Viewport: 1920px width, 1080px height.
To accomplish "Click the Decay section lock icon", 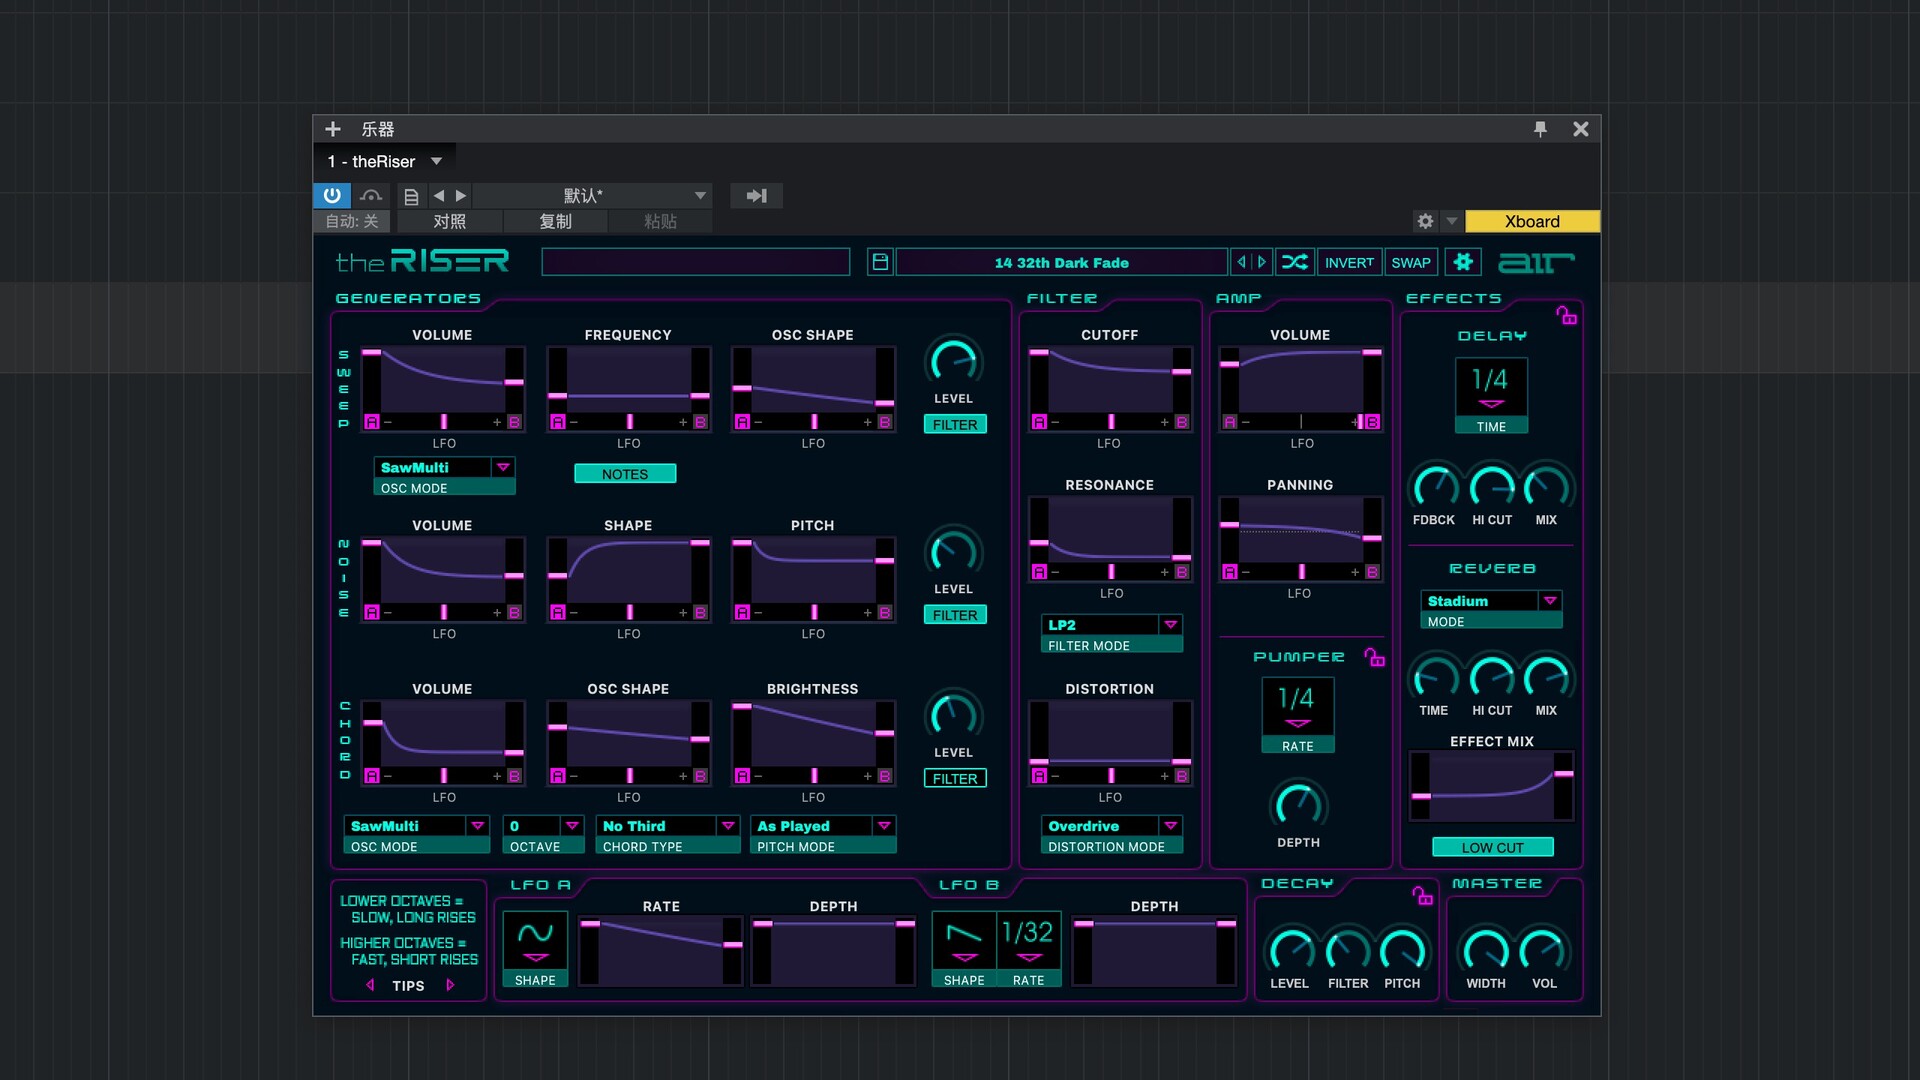I will pos(1422,895).
